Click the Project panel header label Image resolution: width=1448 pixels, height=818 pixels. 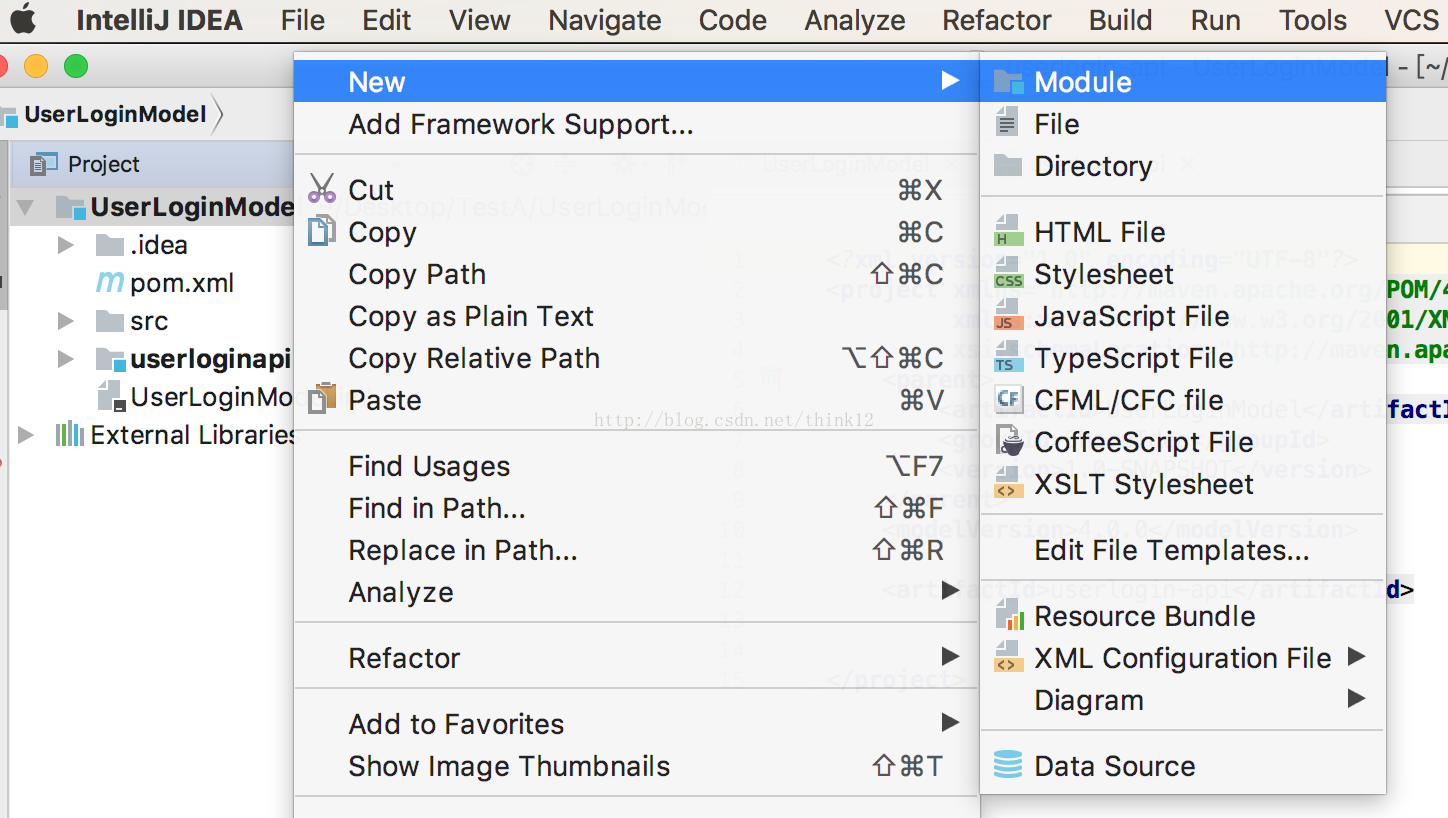(x=104, y=164)
